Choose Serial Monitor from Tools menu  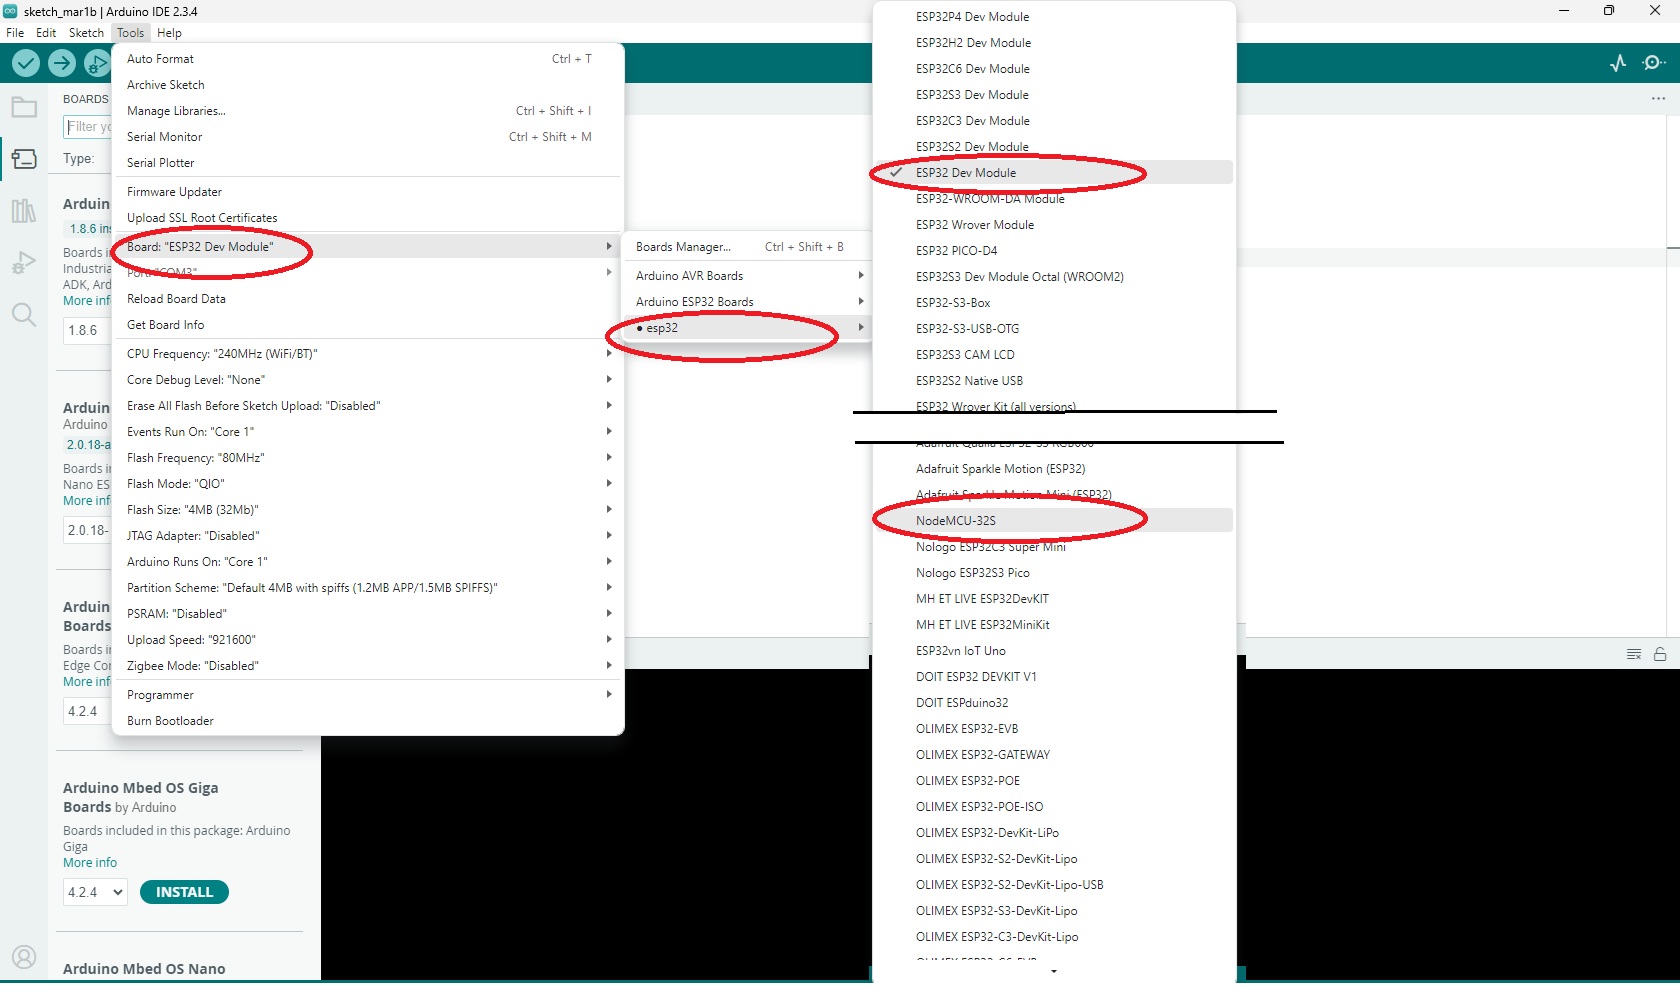click(x=165, y=137)
